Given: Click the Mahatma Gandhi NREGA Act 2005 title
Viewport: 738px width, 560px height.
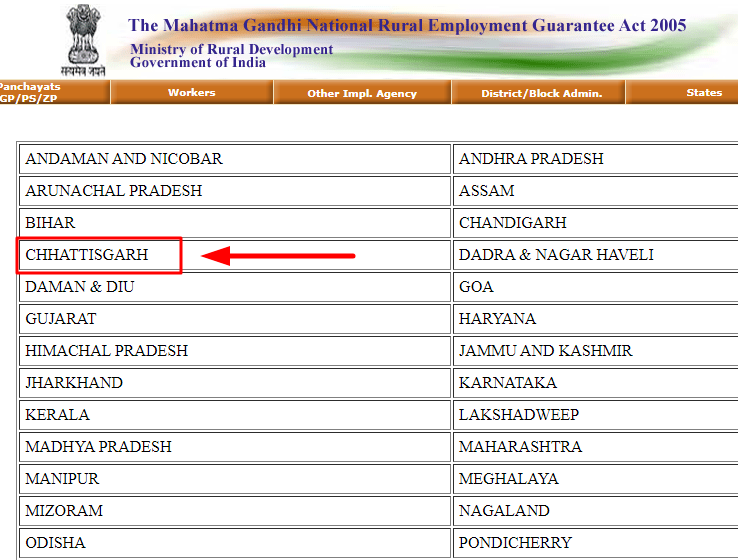Looking at the screenshot, I should [x=407, y=25].
